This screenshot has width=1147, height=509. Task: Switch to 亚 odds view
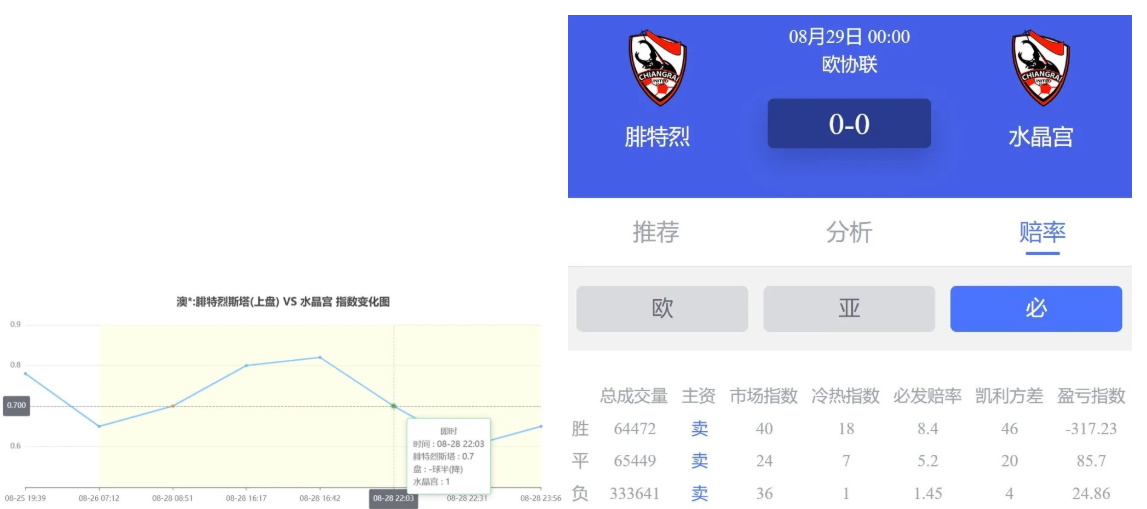tap(849, 309)
